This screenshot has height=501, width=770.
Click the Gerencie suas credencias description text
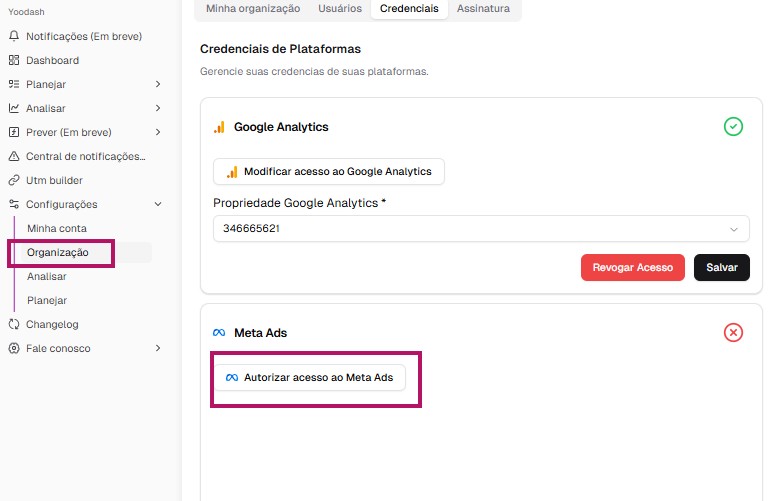[314, 72]
